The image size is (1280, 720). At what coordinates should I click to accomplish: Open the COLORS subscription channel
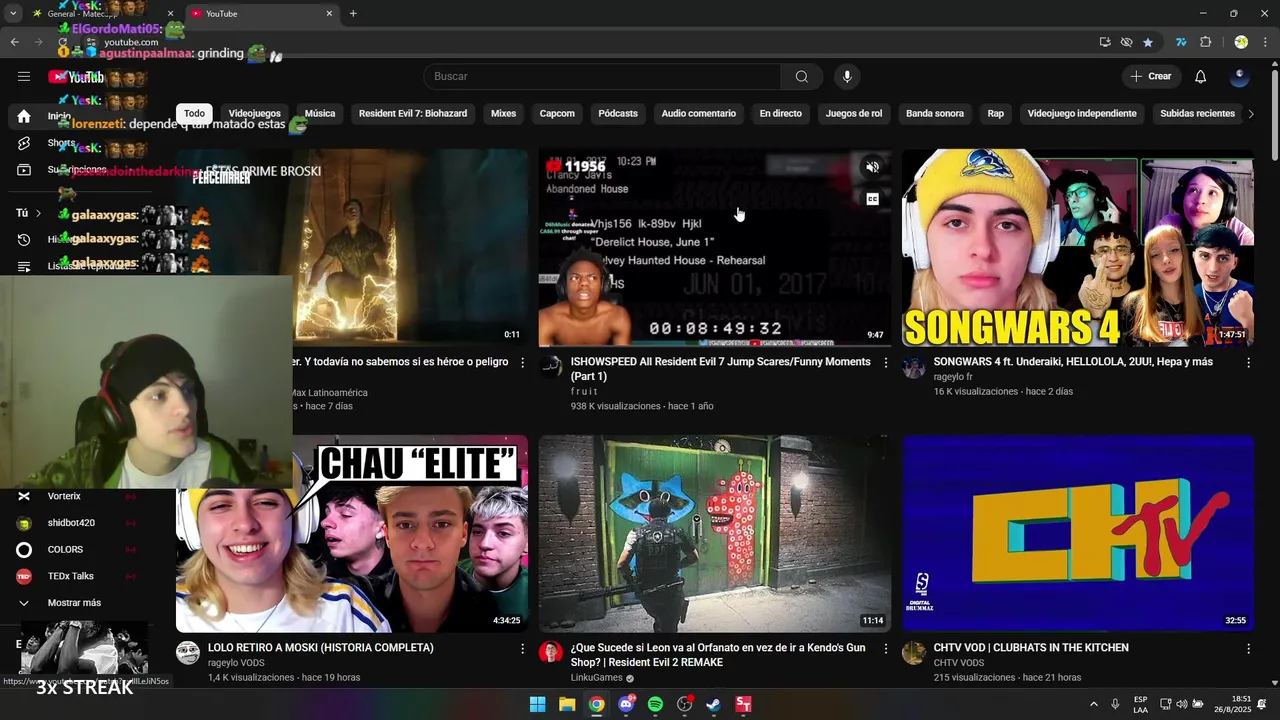(x=65, y=550)
